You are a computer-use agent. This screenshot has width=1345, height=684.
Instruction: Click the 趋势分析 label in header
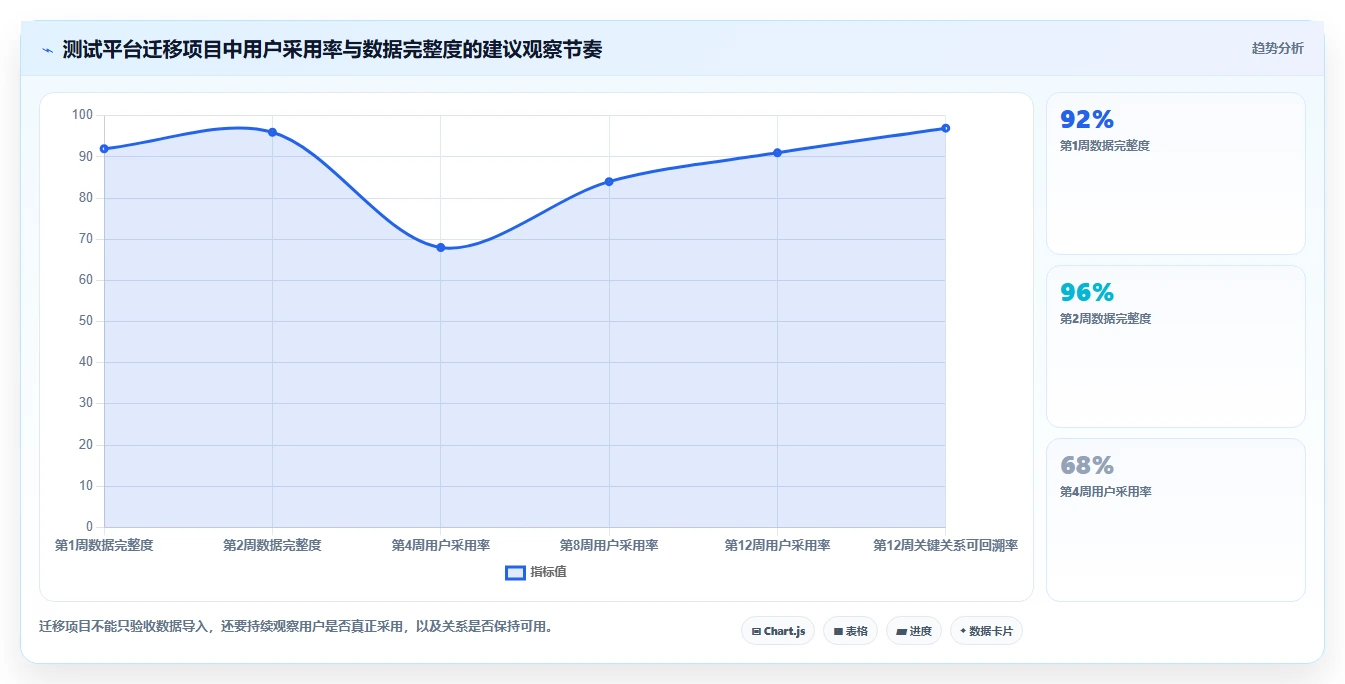click(1277, 48)
